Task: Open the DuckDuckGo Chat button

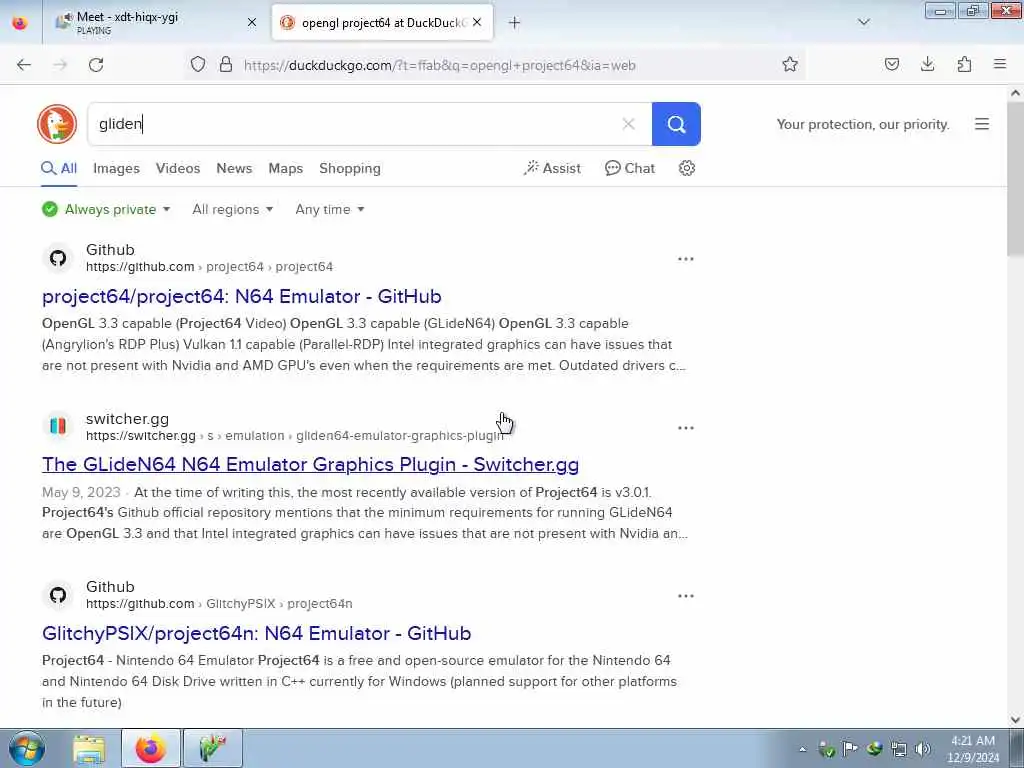Action: point(630,168)
